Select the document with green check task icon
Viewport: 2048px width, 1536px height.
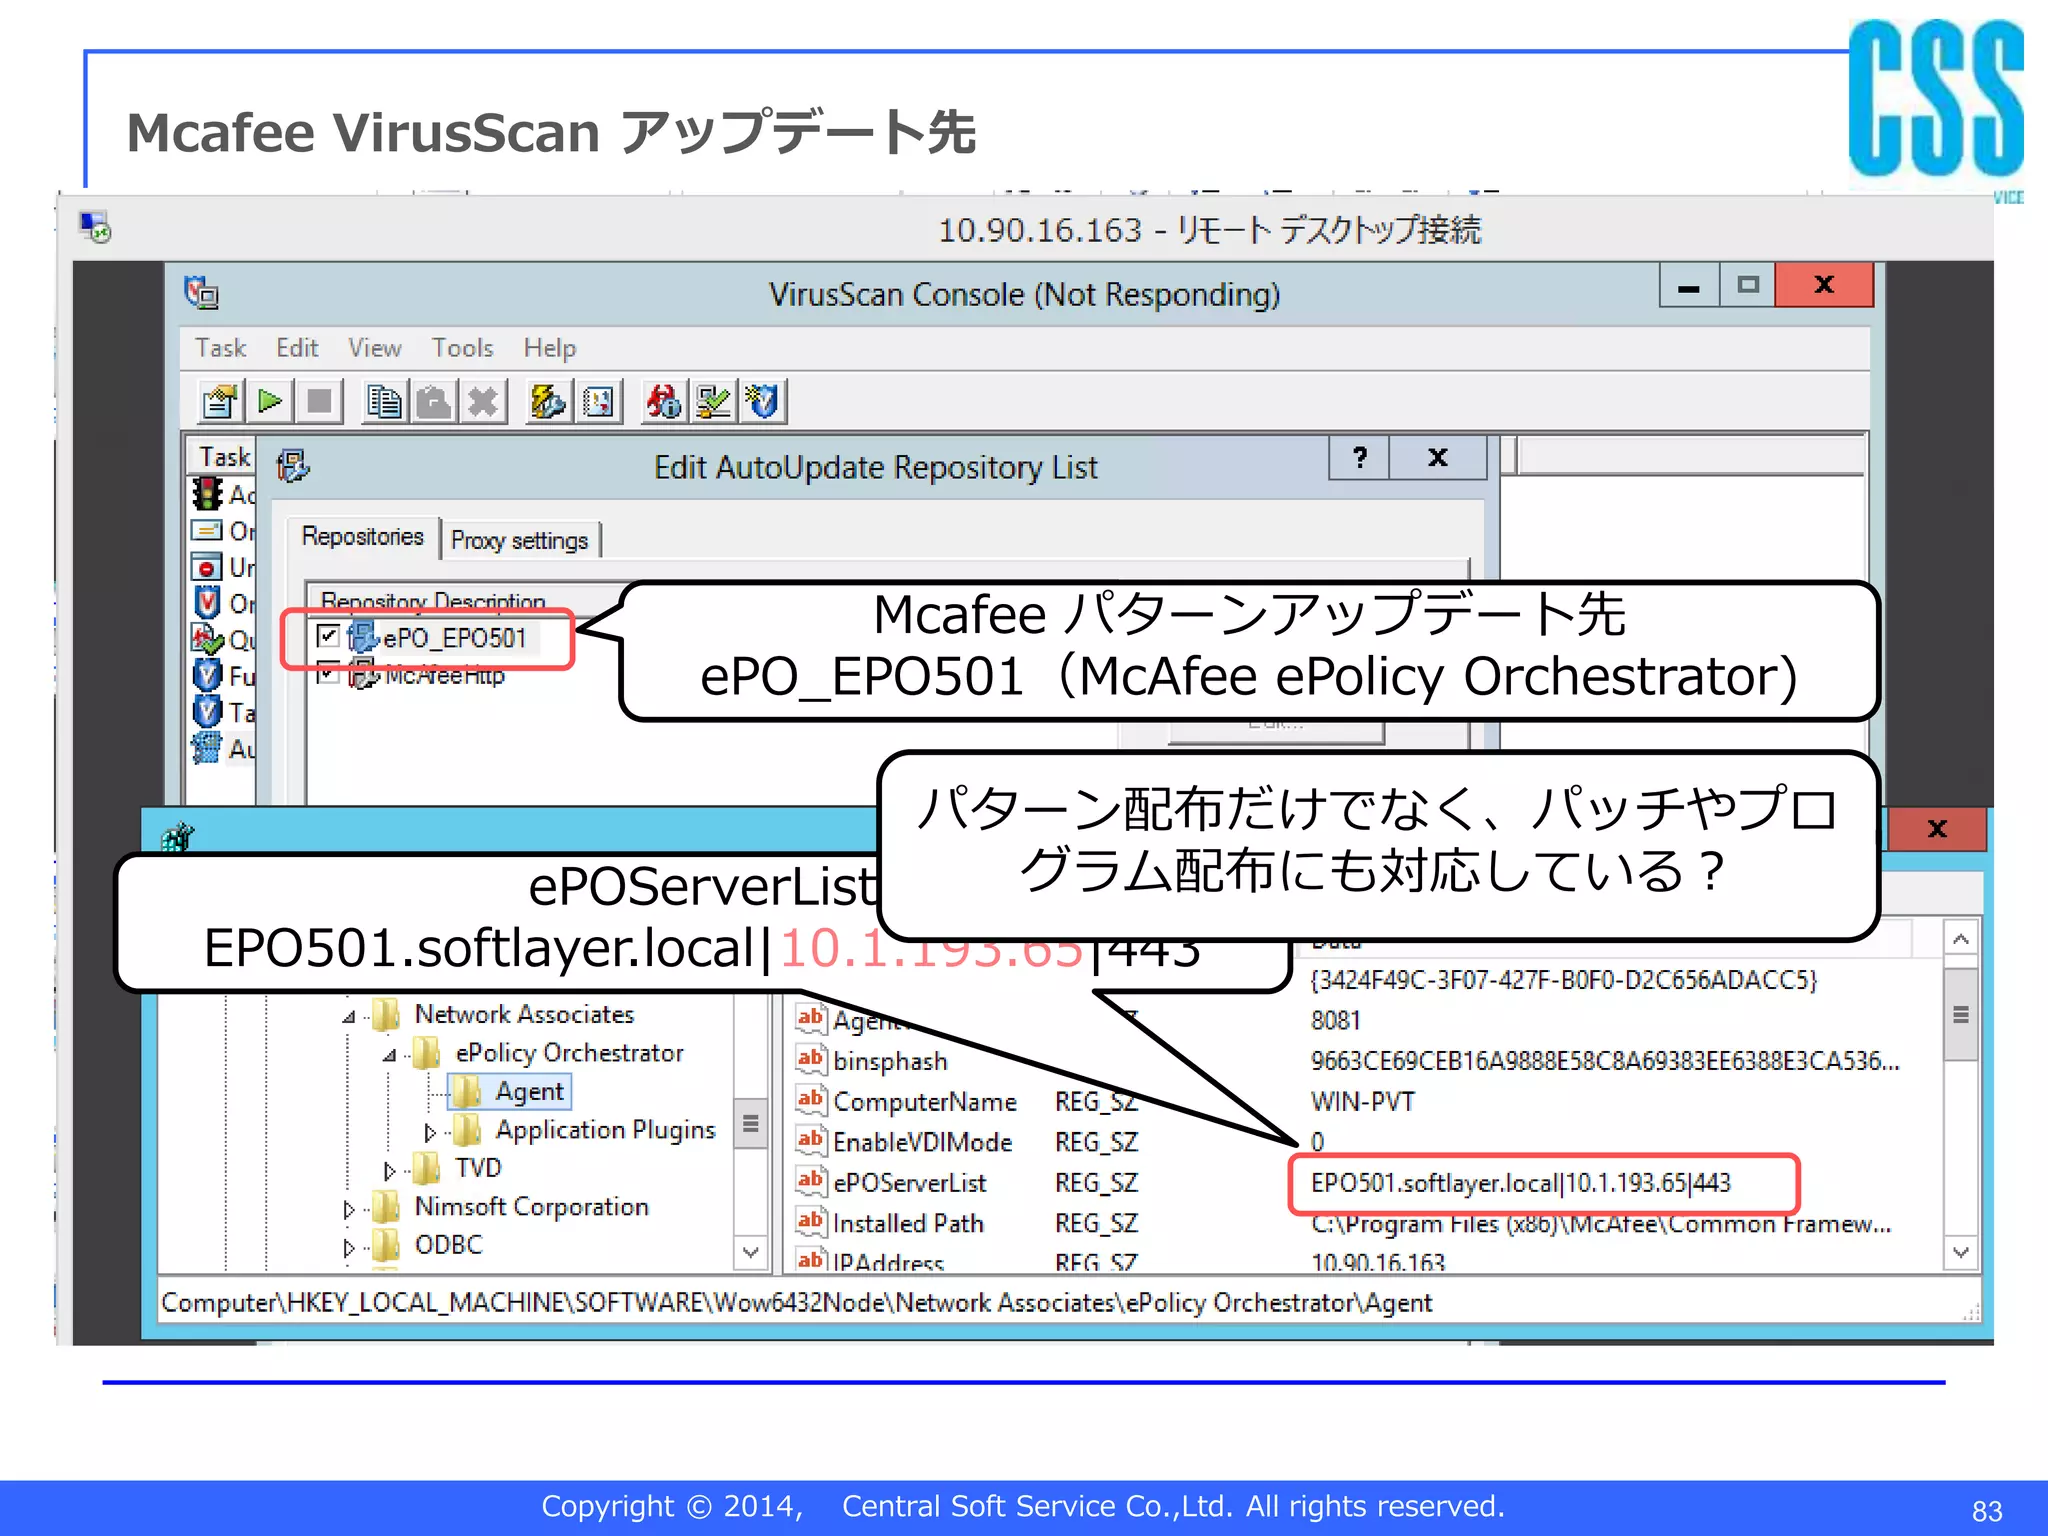point(207,639)
